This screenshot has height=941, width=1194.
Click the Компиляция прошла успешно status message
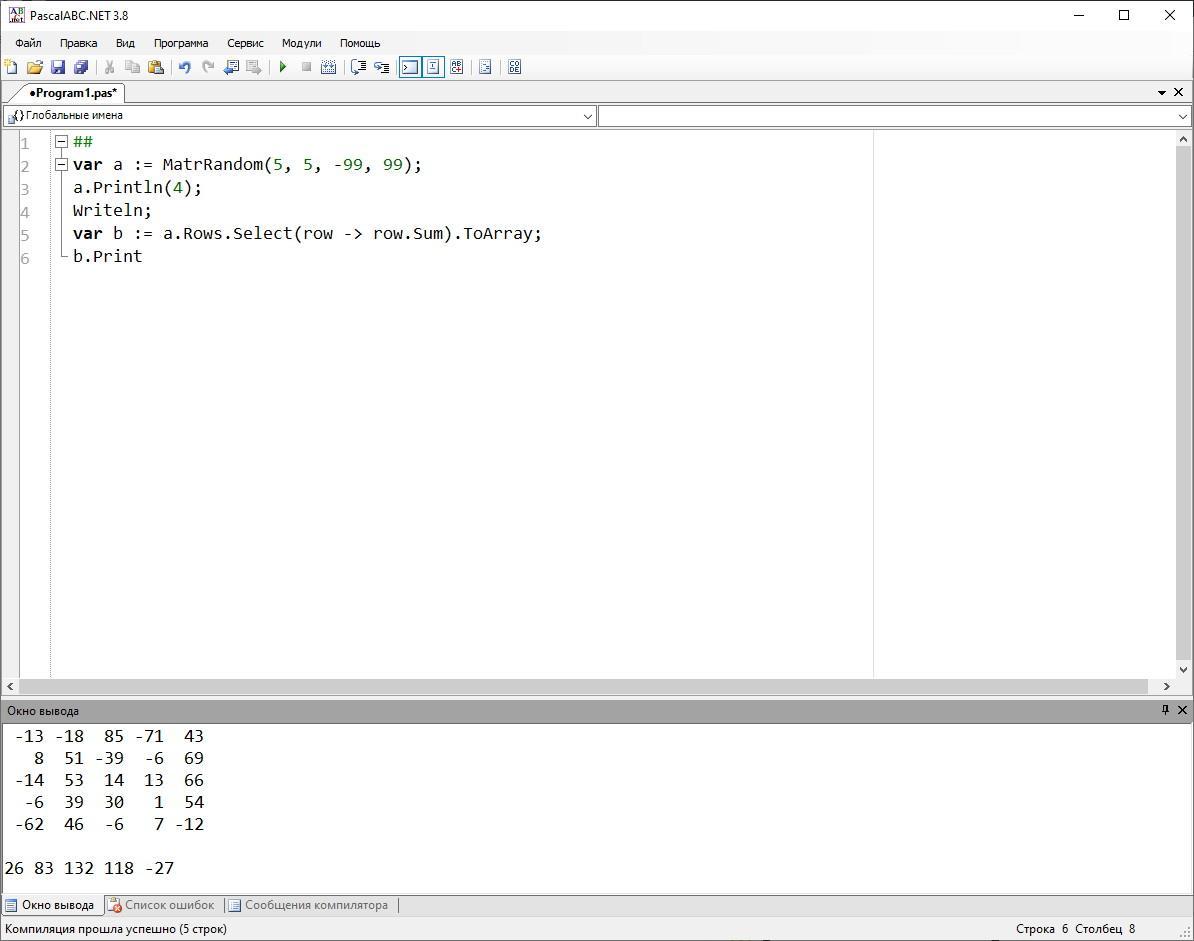[x=116, y=929]
